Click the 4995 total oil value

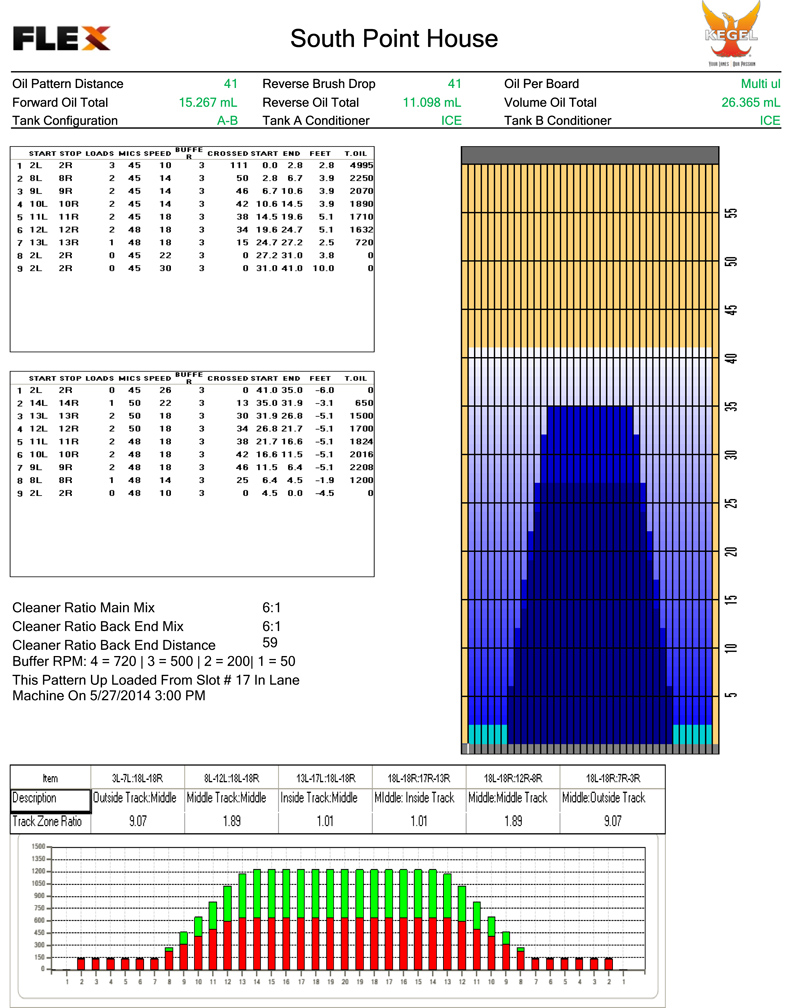pos(361,165)
